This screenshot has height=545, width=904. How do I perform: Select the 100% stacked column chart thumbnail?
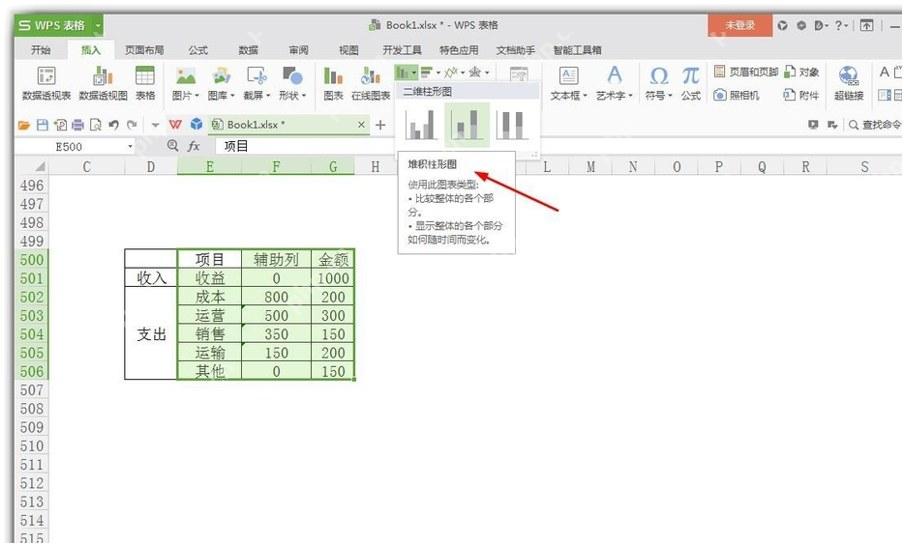point(512,125)
